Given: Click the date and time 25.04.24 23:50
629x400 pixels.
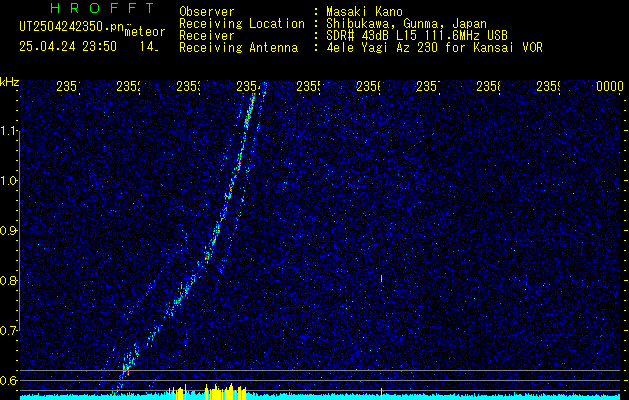Looking at the screenshot, I should pyautogui.click(x=68, y=47).
